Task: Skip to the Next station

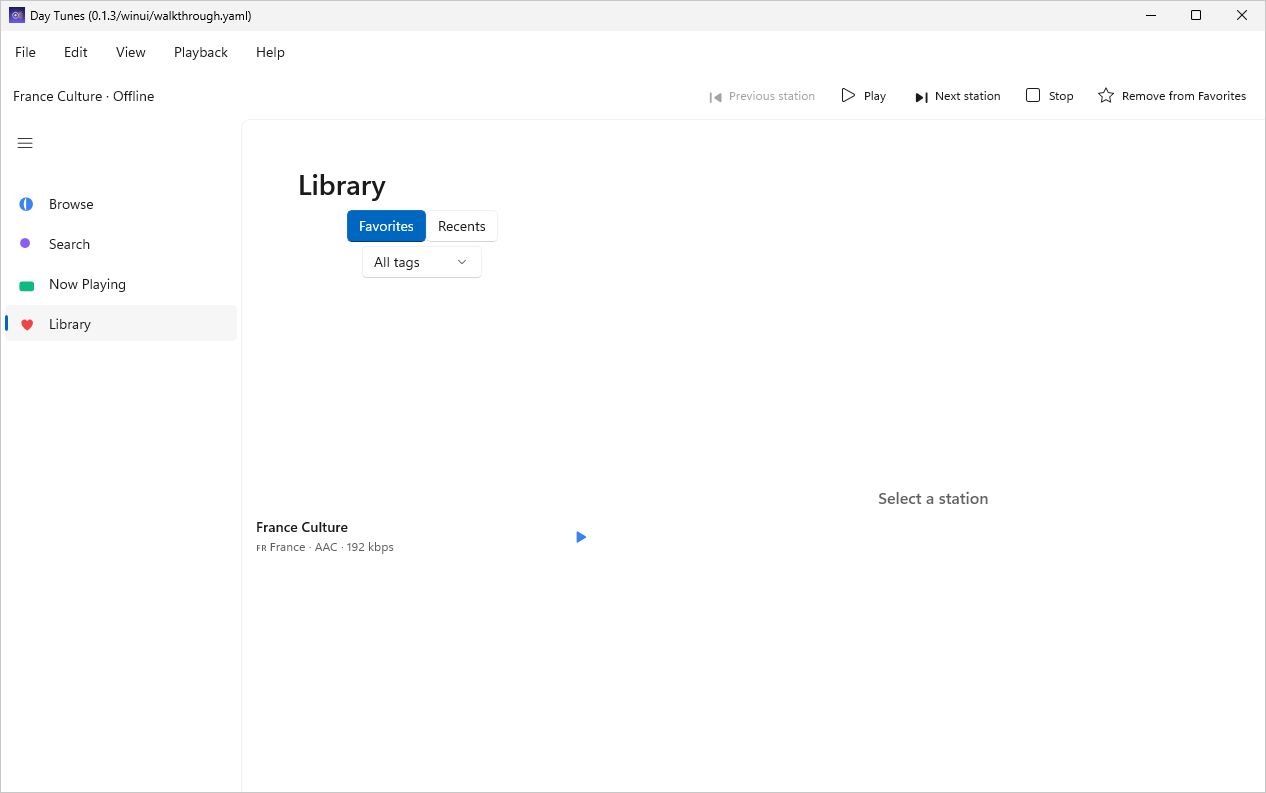Action: pyautogui.click(x=957, y=96)
